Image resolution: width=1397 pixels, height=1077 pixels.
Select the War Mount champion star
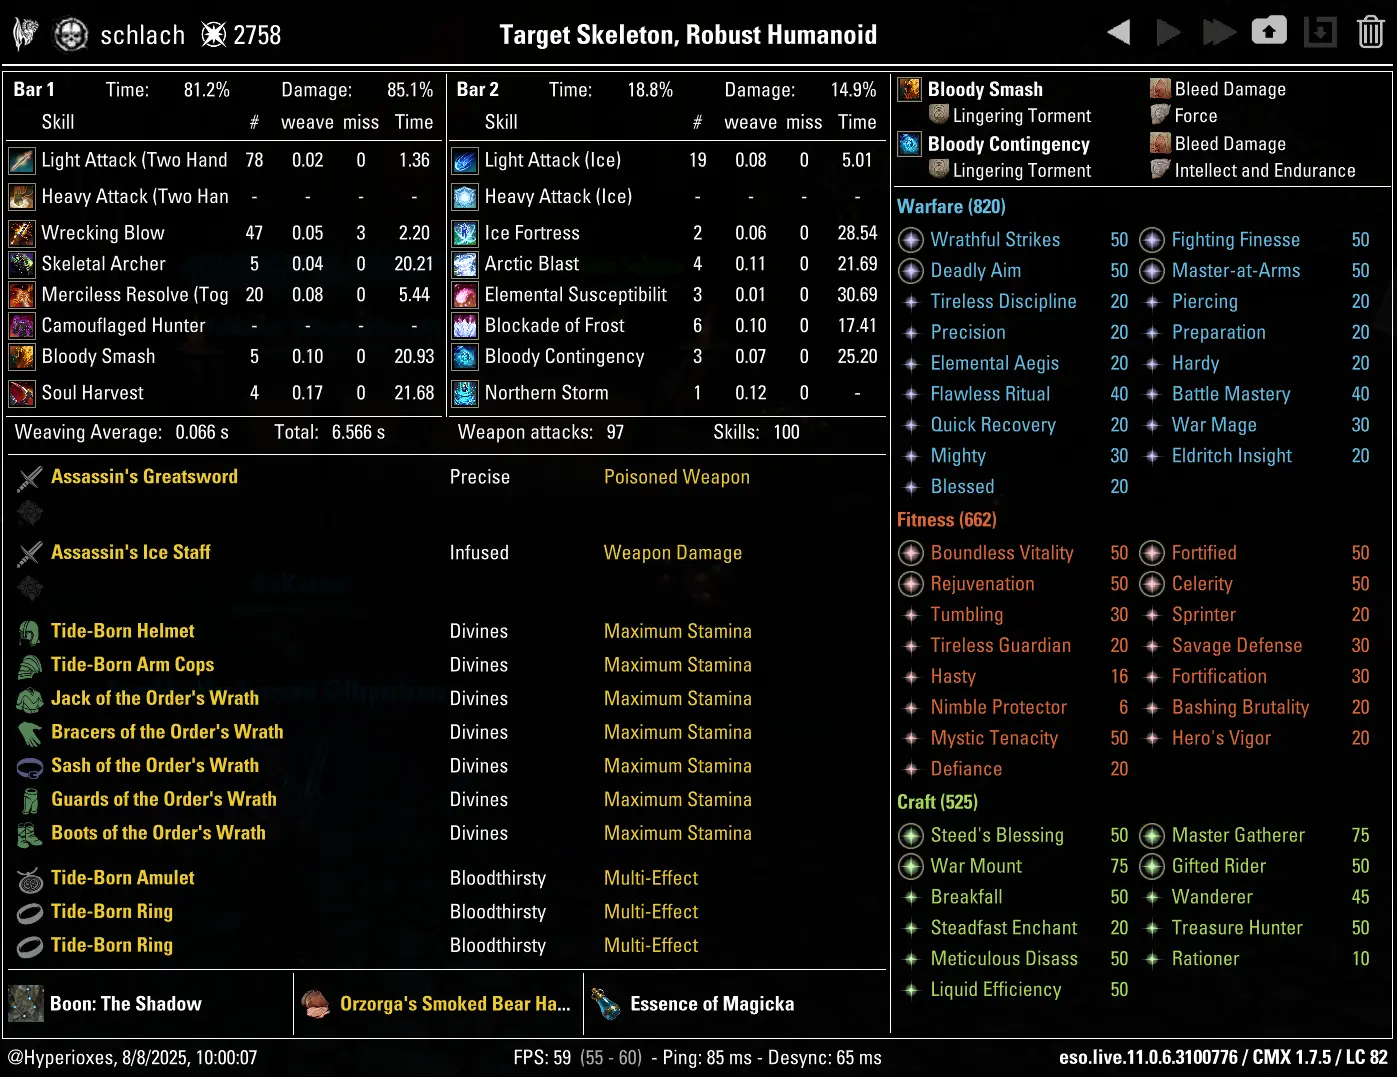(x=911, y=866)
